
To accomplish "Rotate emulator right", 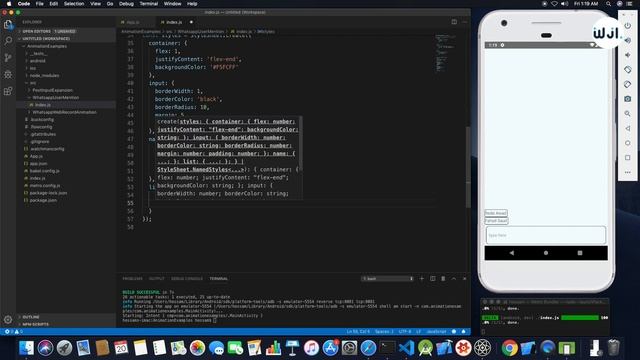I will click(x=628, y=84).
